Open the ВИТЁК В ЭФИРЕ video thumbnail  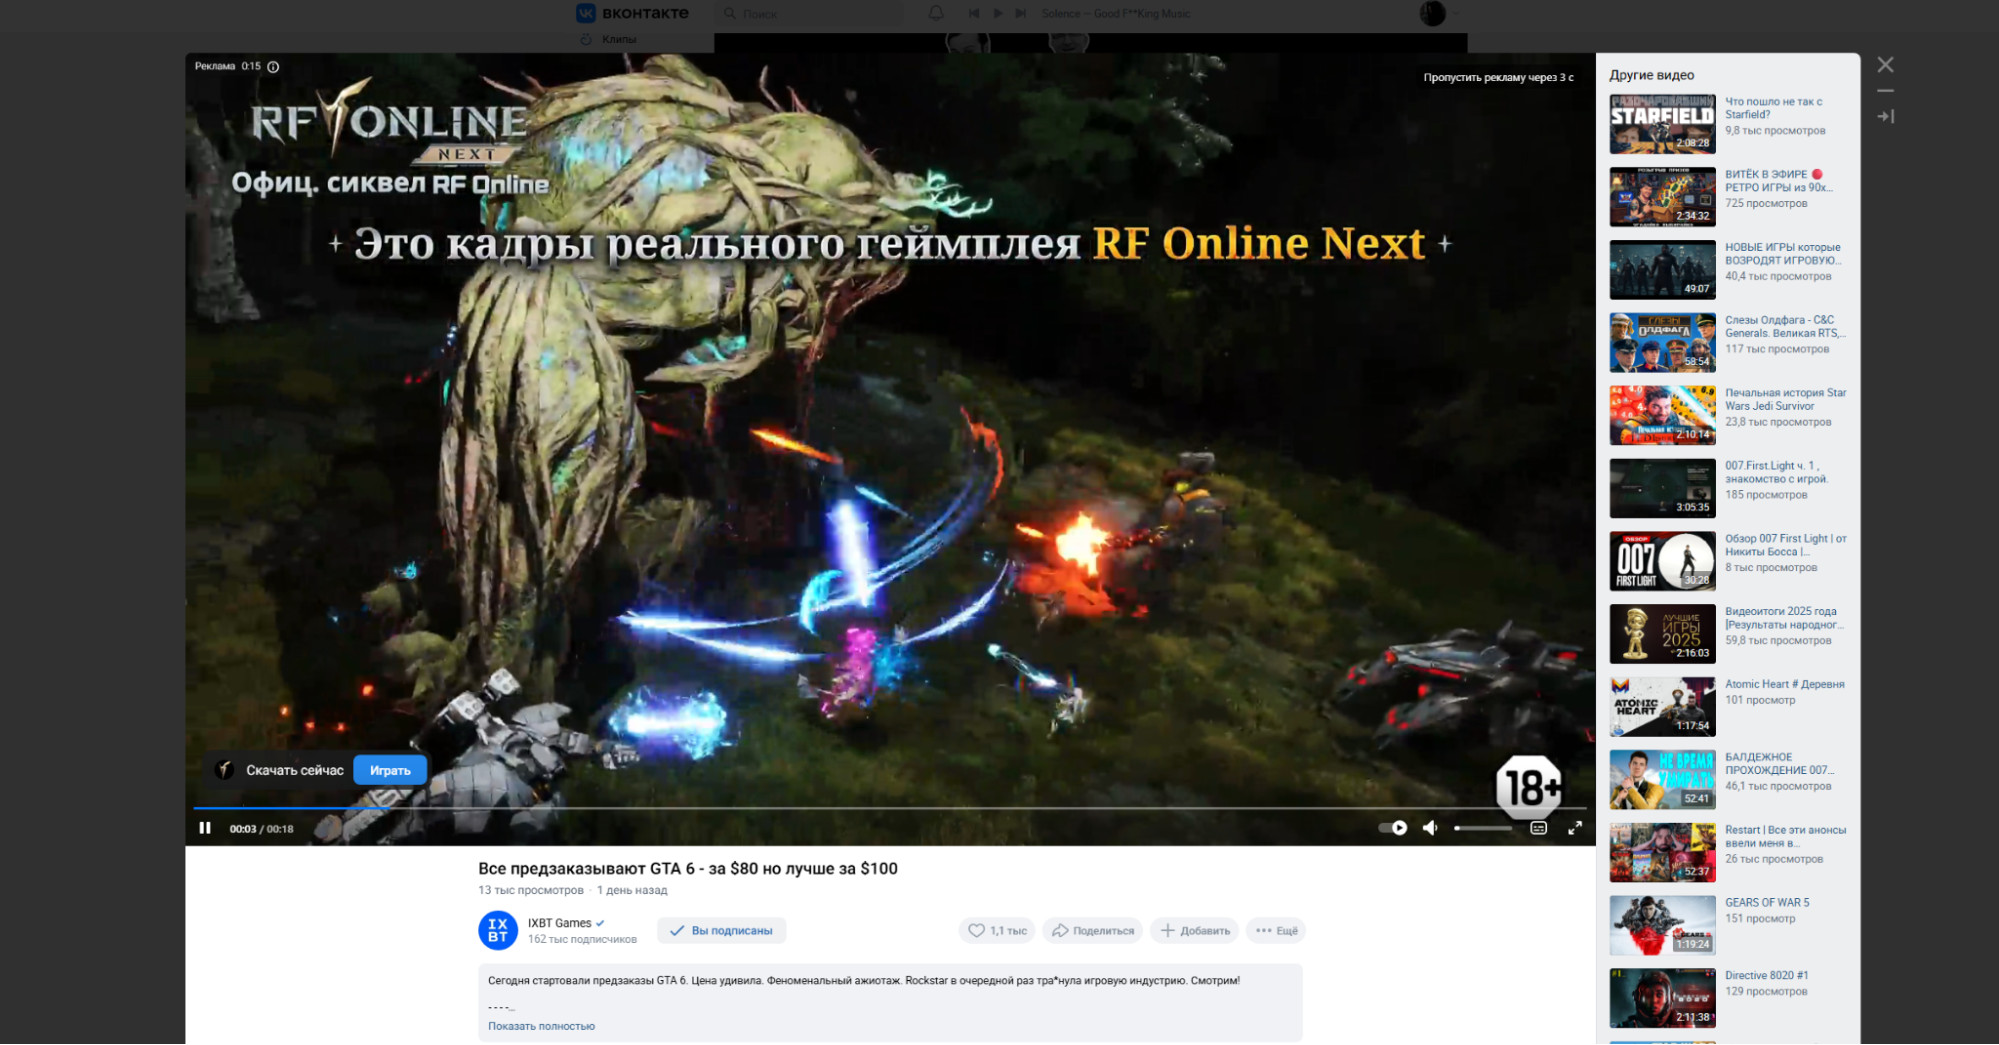click(1662, 197)
